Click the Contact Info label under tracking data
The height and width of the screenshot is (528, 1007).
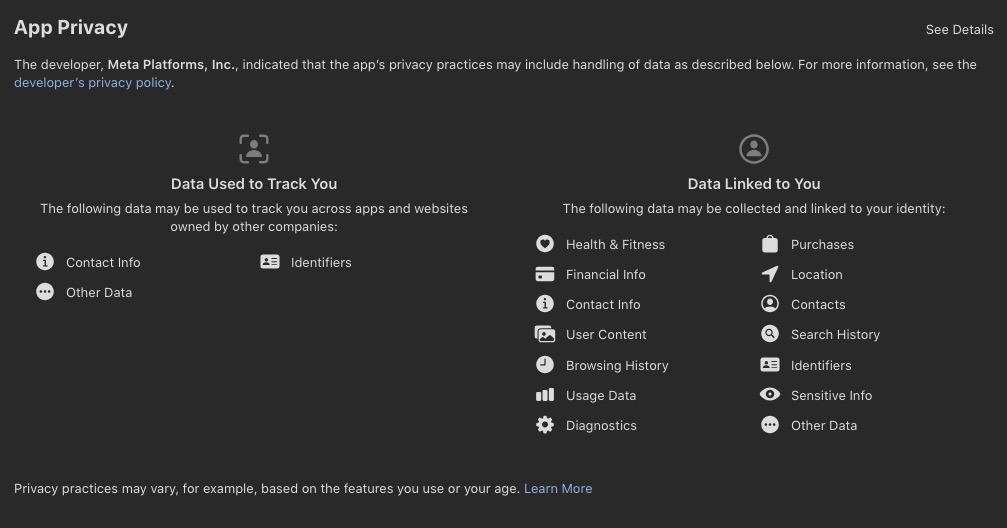pyautogui.click(x=103, y=262)
